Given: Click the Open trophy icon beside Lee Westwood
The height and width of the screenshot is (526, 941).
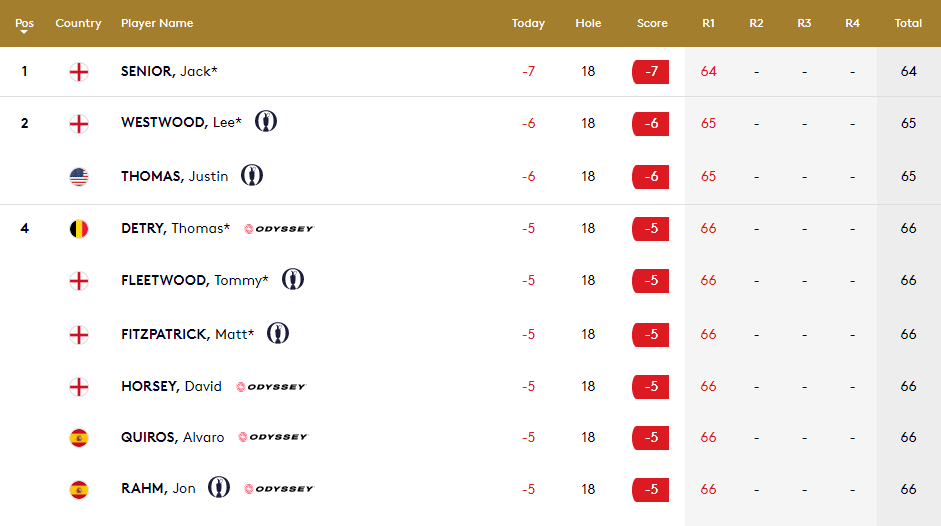Looking at the screenshot, I should (266, 122).
